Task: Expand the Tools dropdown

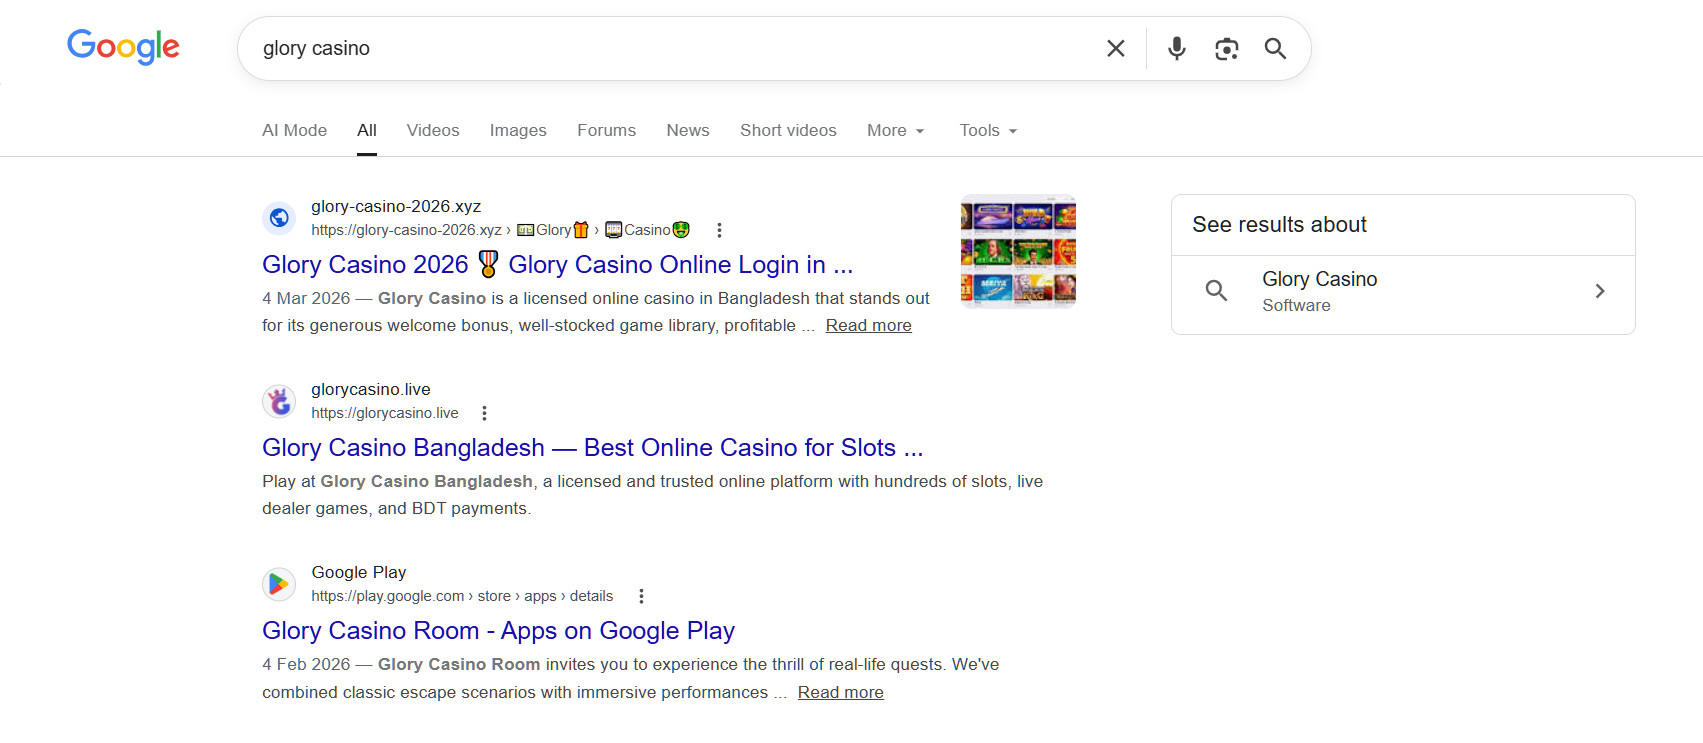Action: (988, 130)
